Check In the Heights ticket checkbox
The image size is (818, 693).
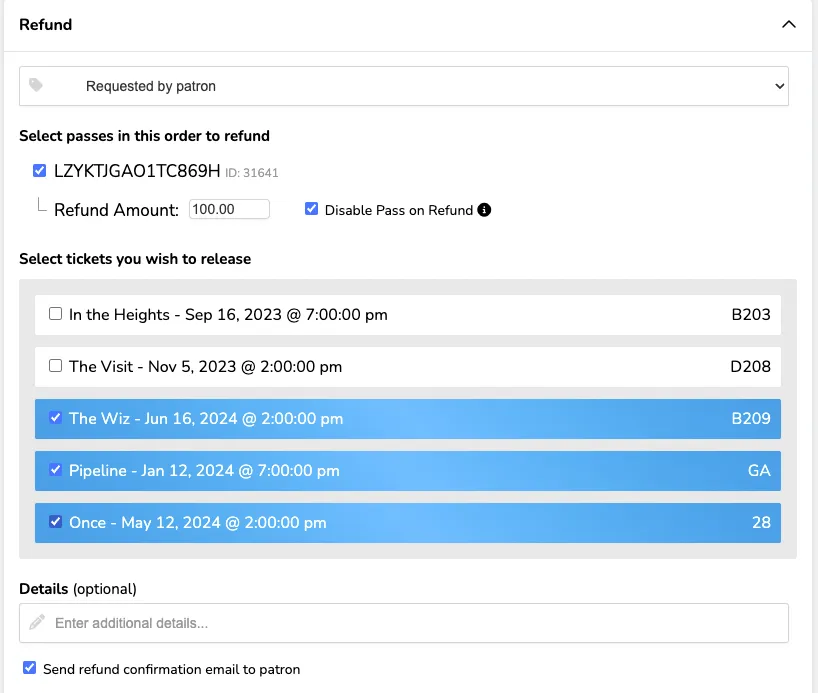(55, 314)
